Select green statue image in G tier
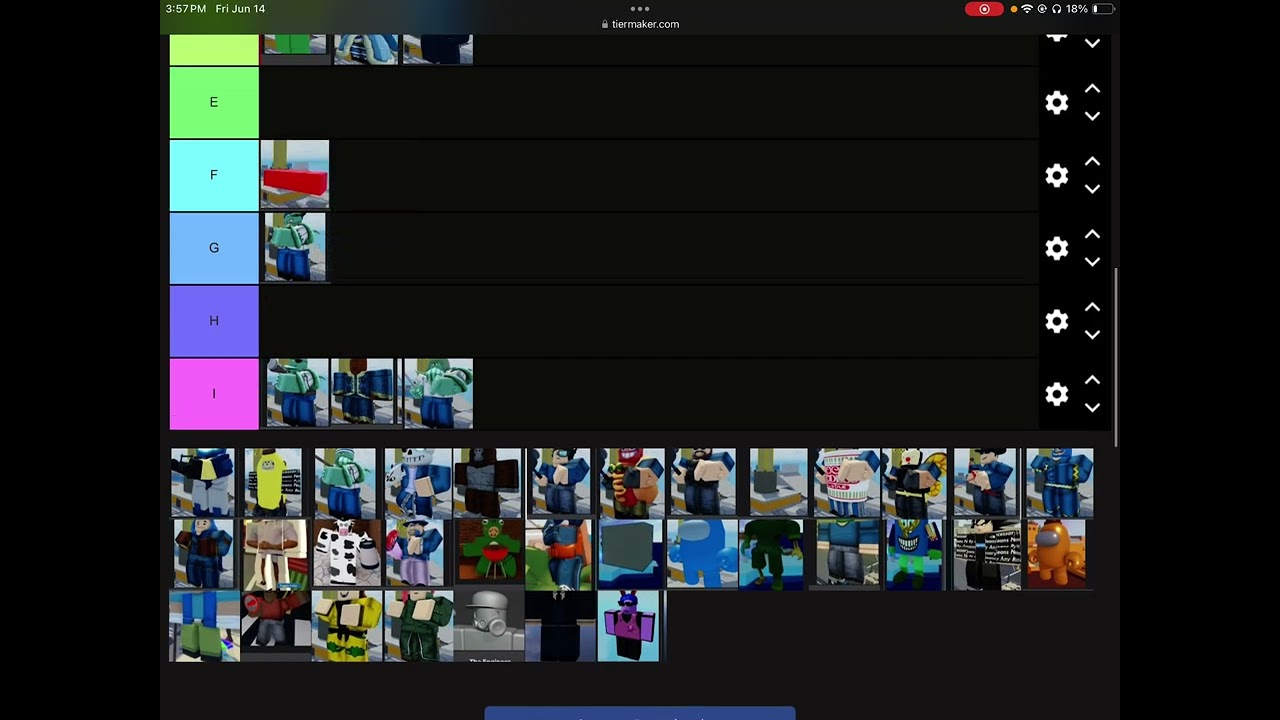 (295, 248)
